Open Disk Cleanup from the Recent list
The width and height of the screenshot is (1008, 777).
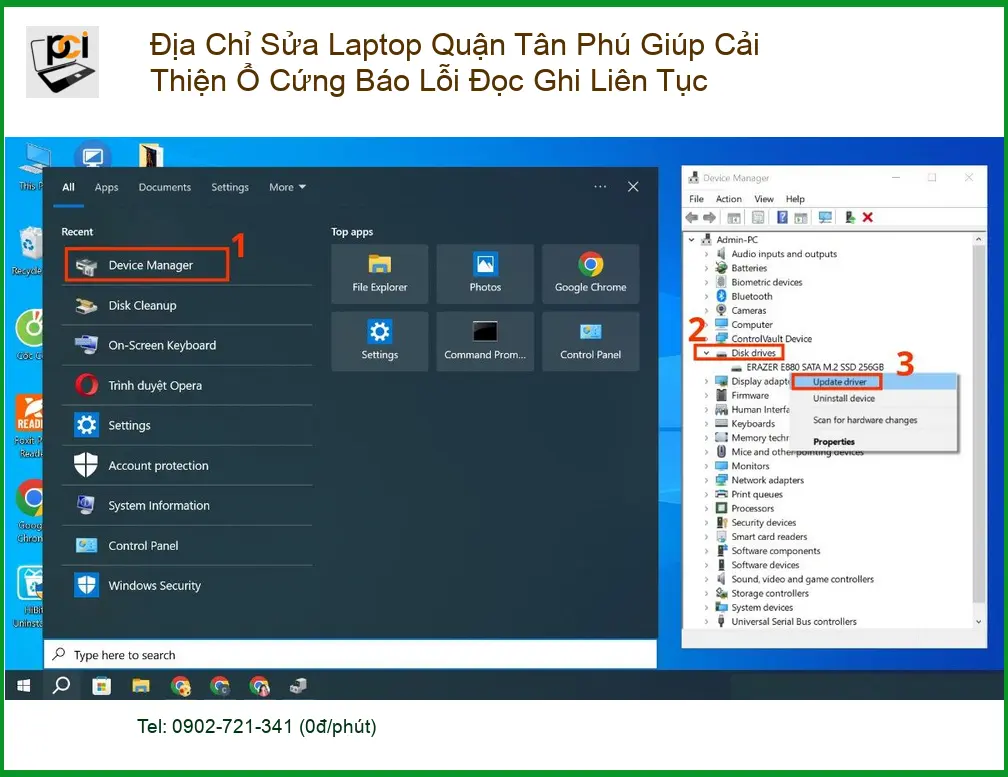point(187,305)
